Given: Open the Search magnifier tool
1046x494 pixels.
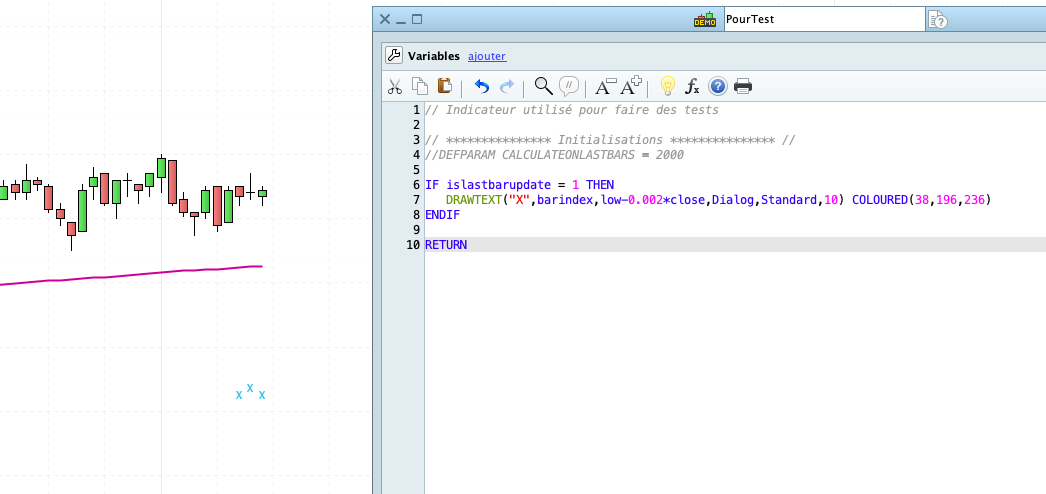Looking at the screenshot, I should (544, 86).
